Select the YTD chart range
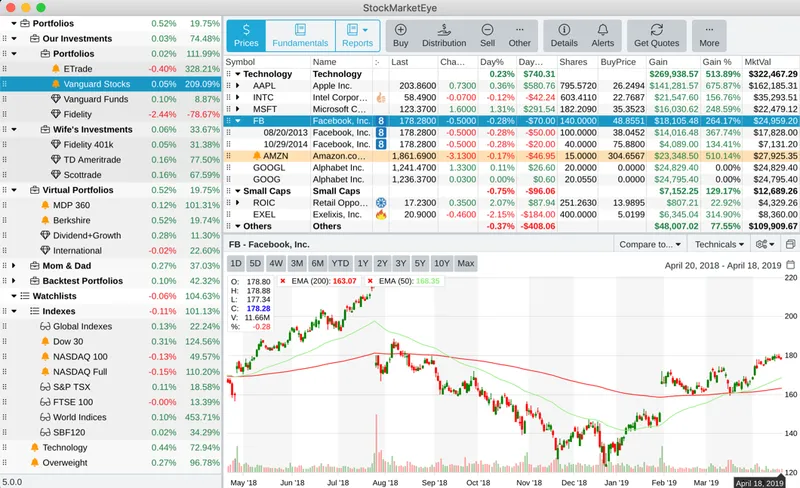Image resolution: width=800 pixels, height=488 pixels. point(340,263)
